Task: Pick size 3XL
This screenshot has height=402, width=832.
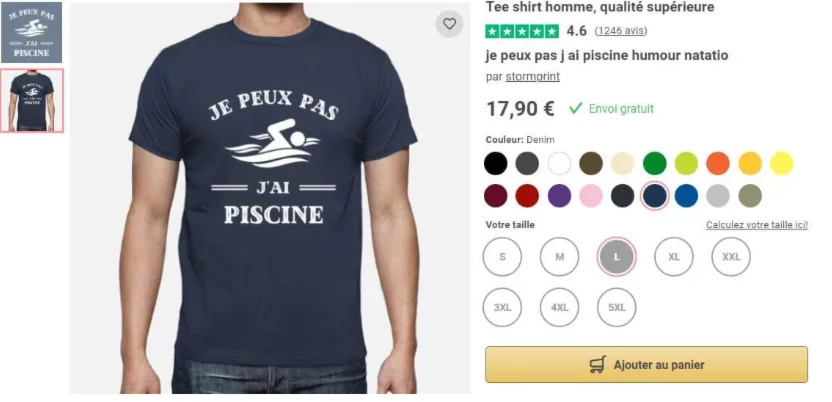Action: tap(502, 308)
